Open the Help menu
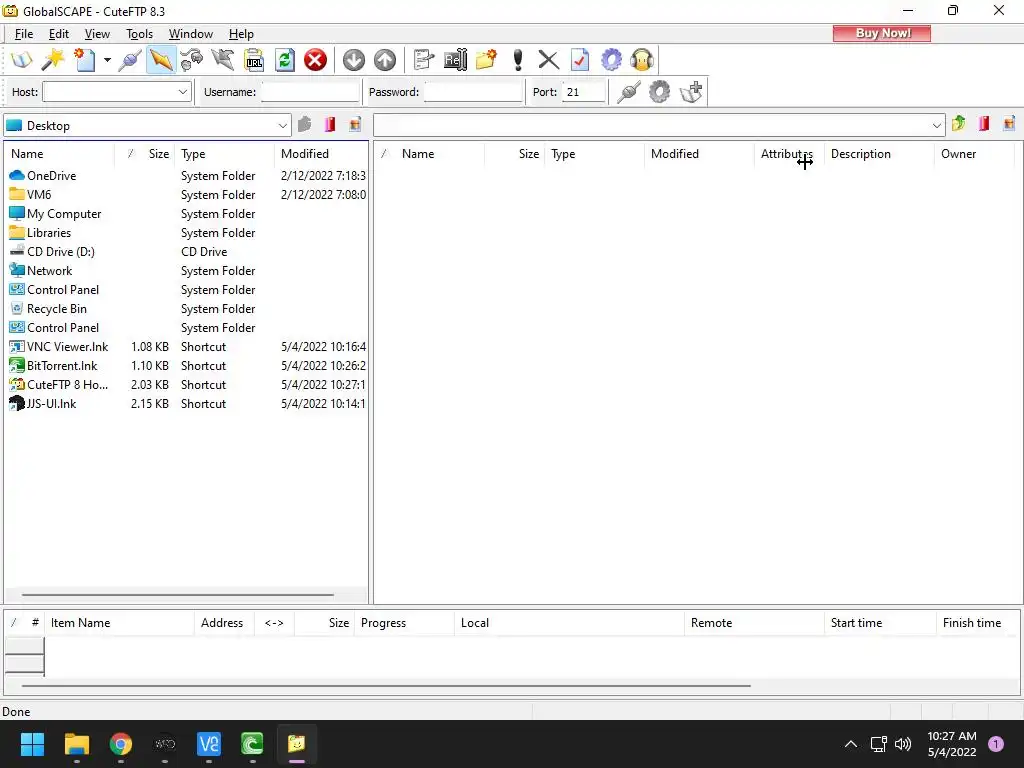The width and height of the screenshot is (1024, 768). (x=241, y=34)
